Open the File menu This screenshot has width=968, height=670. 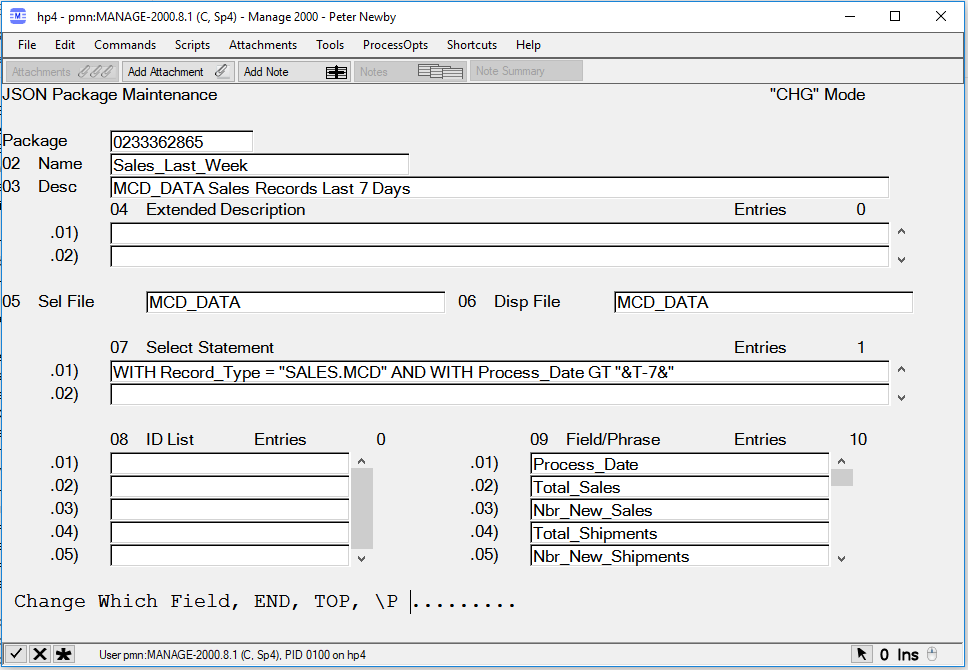point(27,45)
